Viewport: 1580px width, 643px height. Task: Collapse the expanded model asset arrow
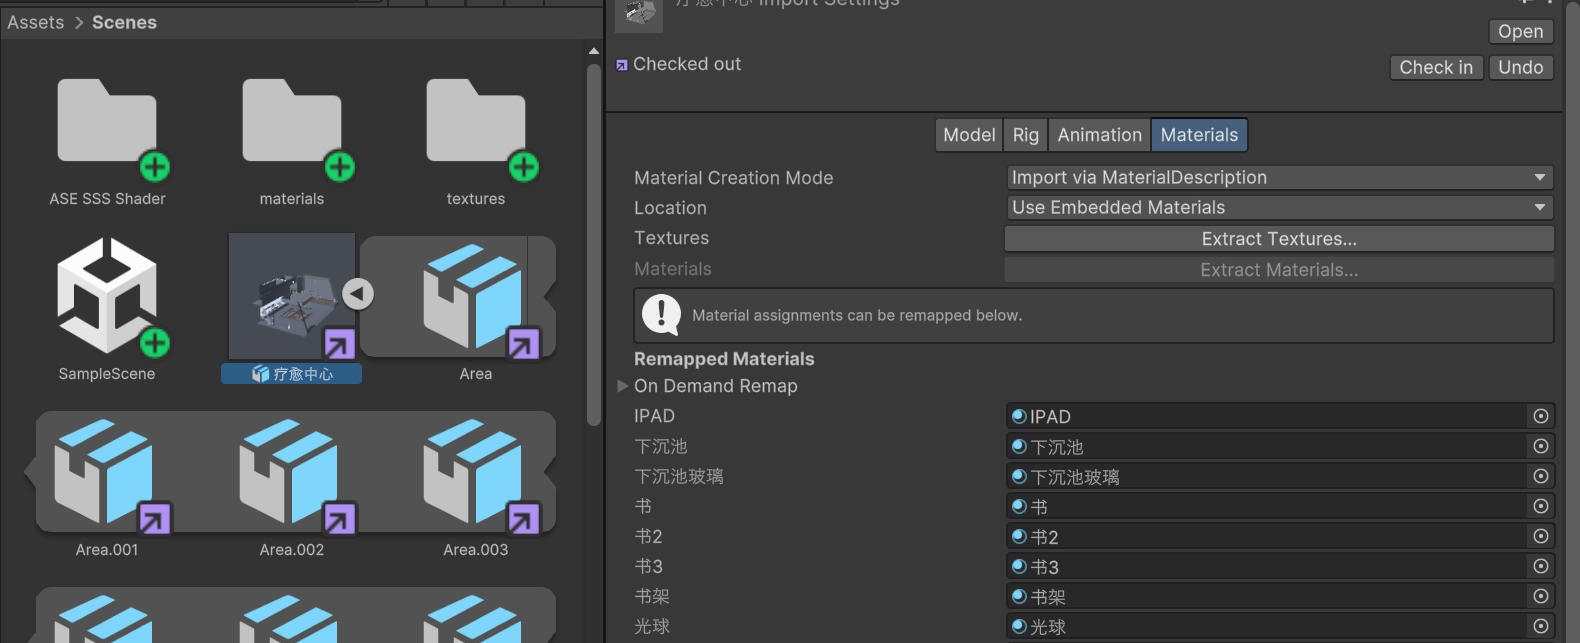358,294
